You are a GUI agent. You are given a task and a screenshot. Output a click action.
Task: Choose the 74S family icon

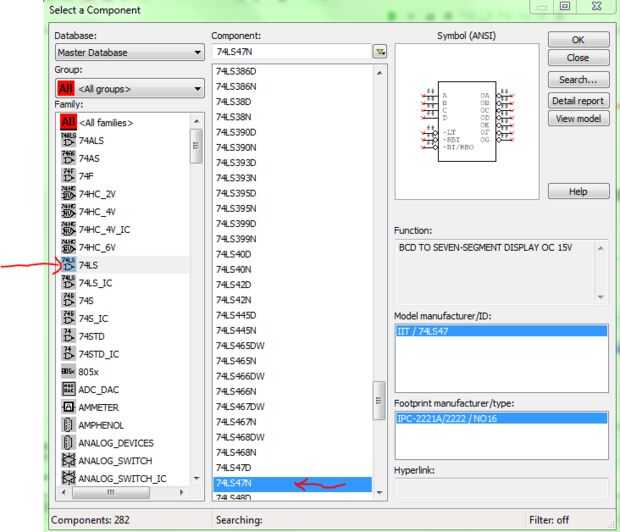click(x=68, y=300)
